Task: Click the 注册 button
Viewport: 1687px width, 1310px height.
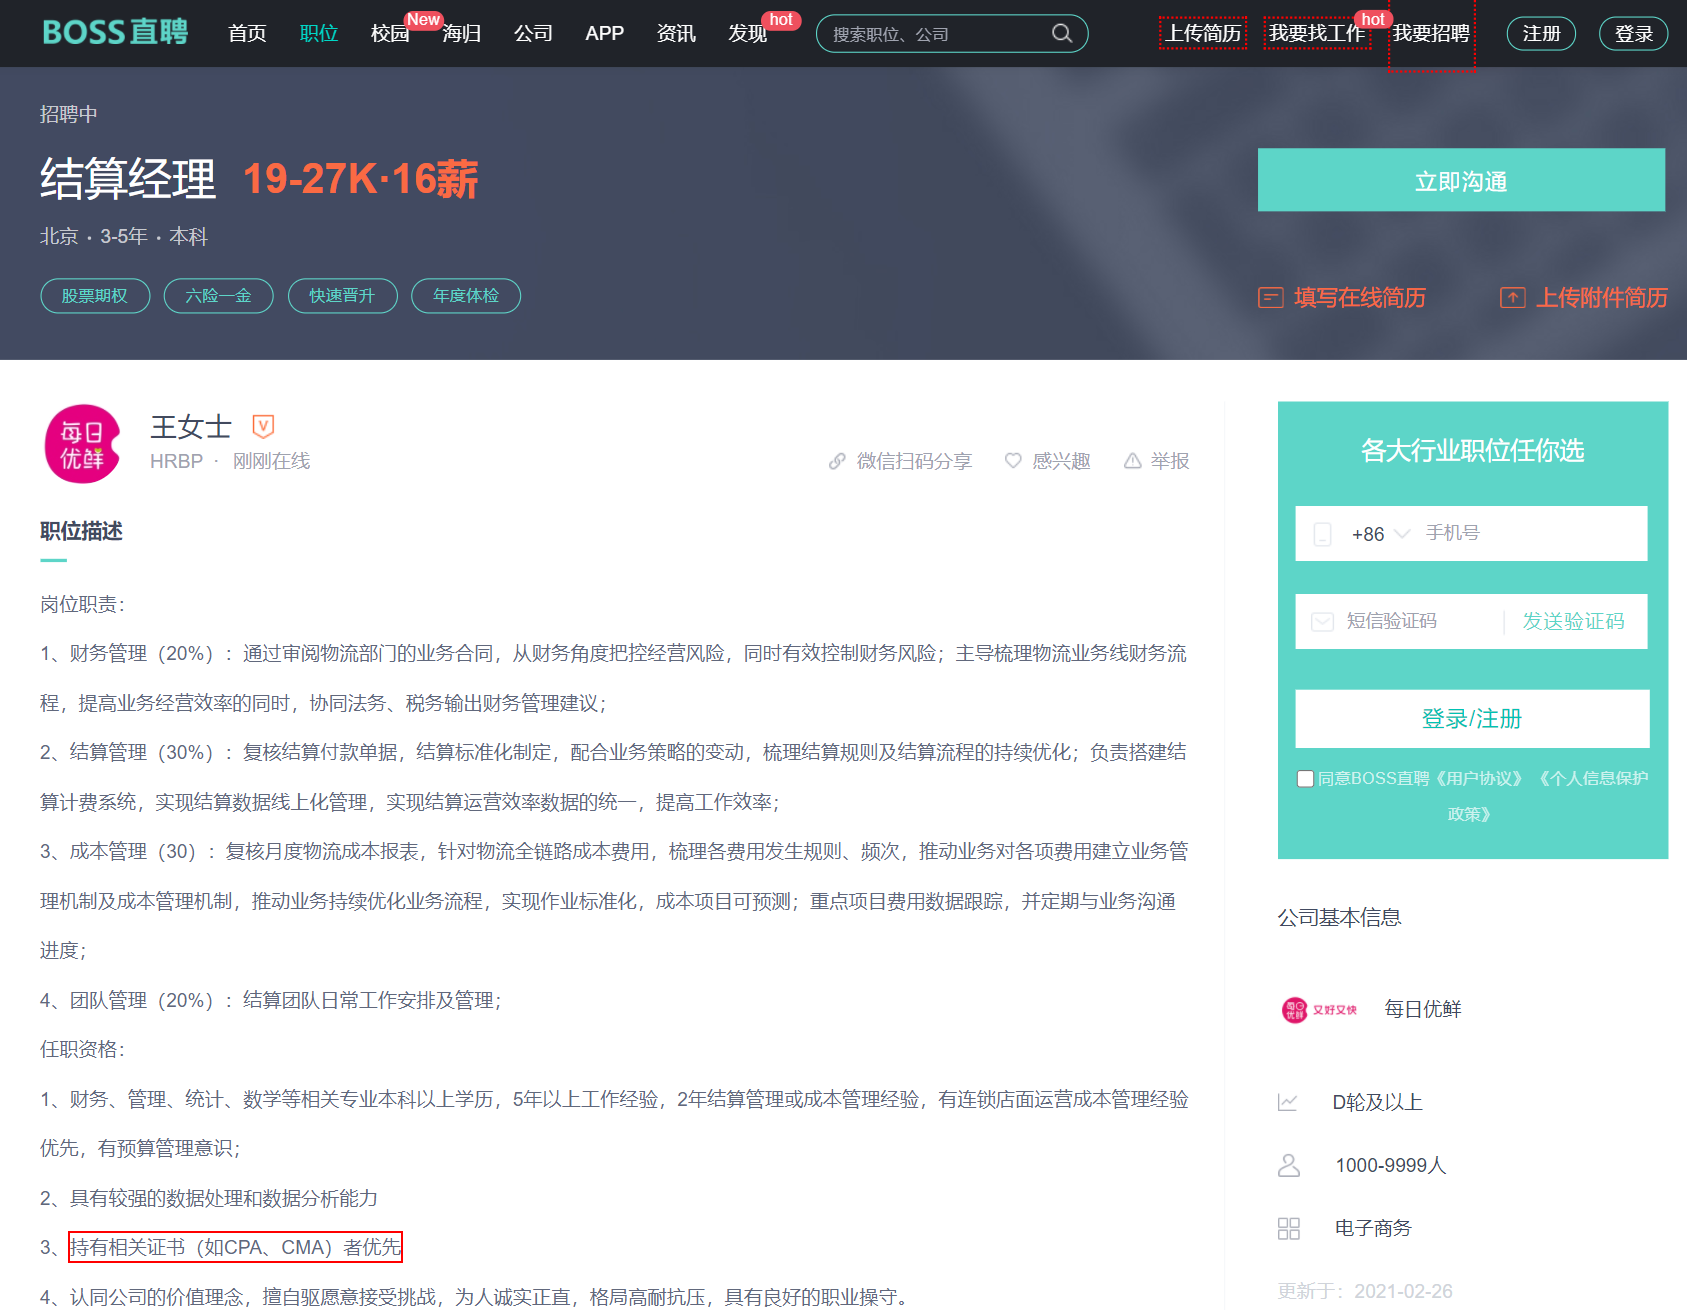Action: pyautogui.click(x=1541, y=34)
